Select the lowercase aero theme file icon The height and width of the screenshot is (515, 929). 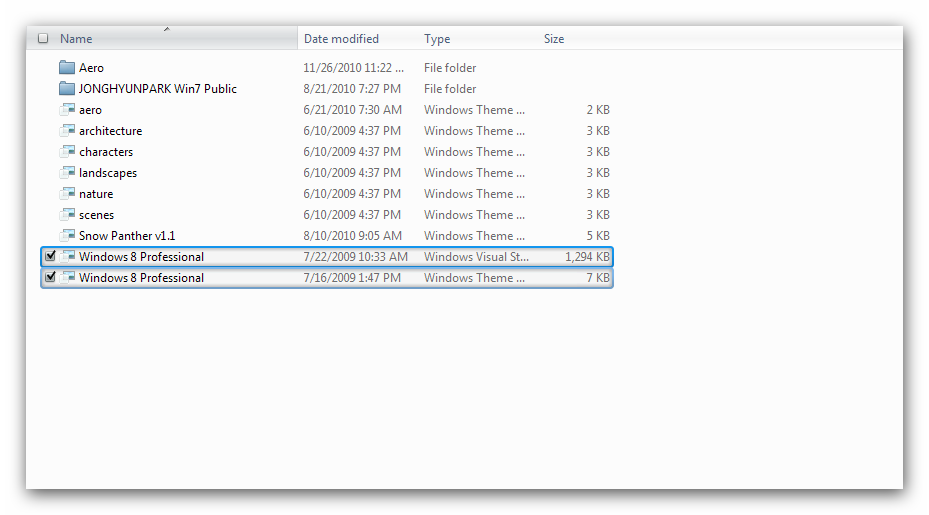point(68,110)
